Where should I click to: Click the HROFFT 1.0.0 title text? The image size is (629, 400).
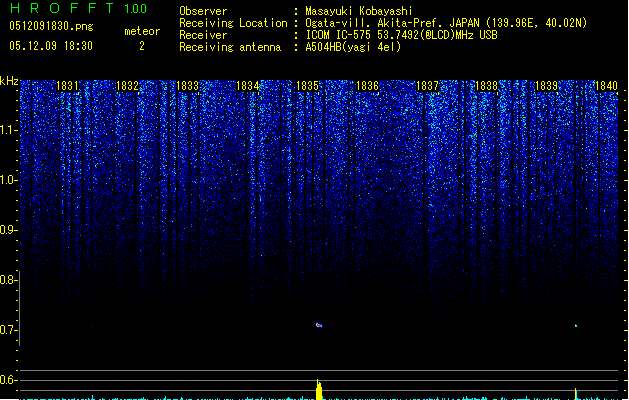tap(78, 8)
